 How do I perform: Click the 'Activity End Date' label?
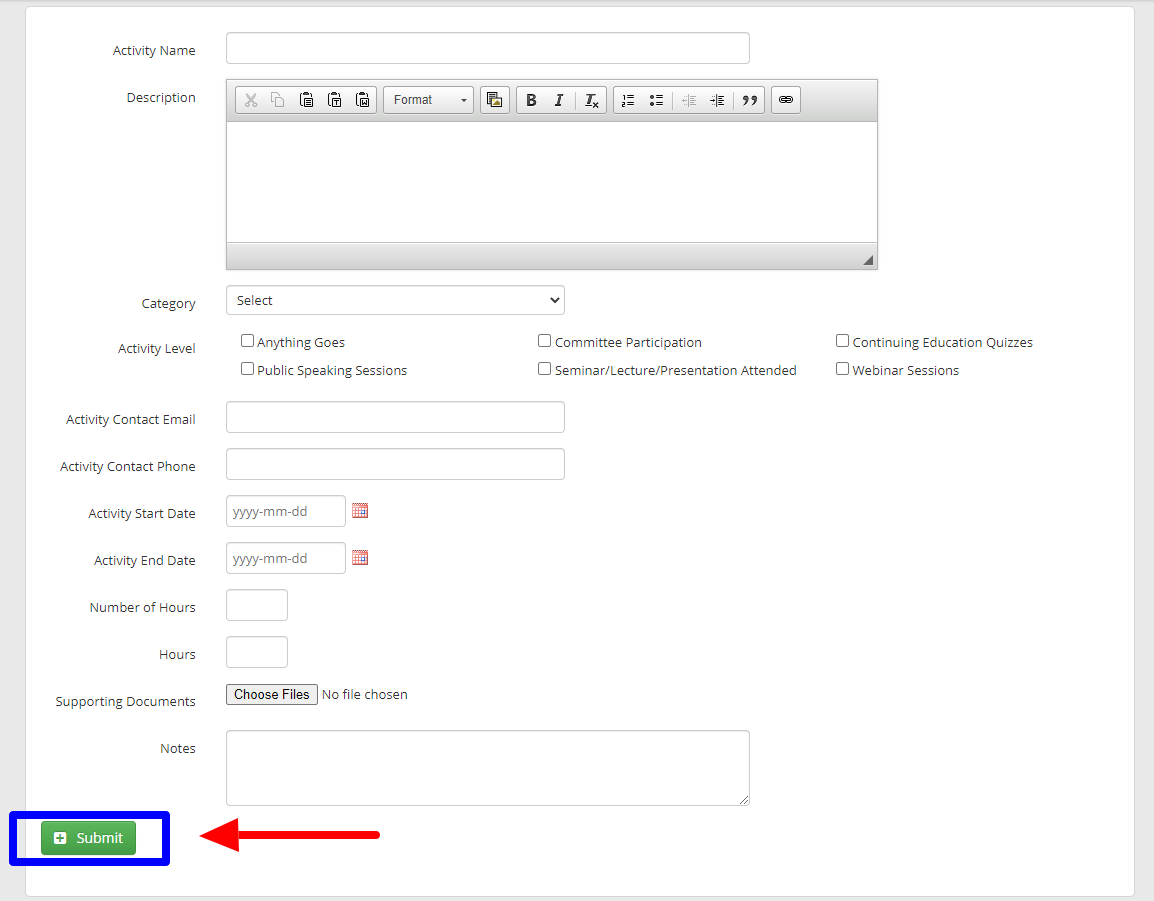click(x=145, y=560)
